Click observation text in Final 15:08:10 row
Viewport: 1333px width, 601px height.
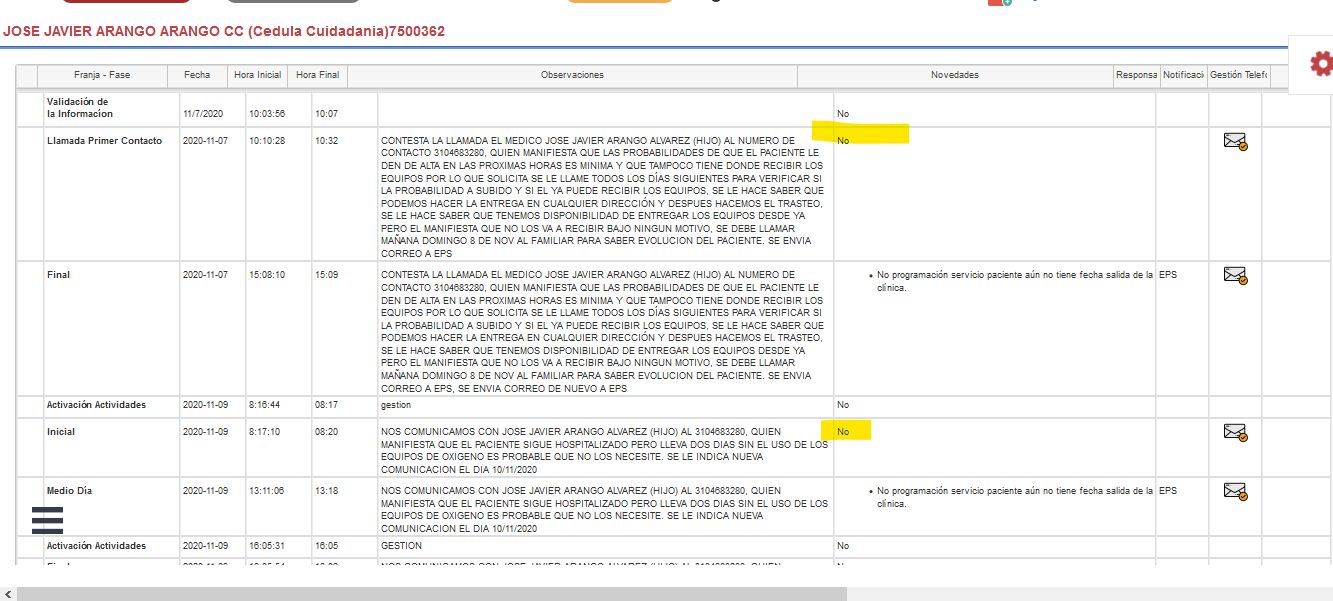[x=603, y=331]
